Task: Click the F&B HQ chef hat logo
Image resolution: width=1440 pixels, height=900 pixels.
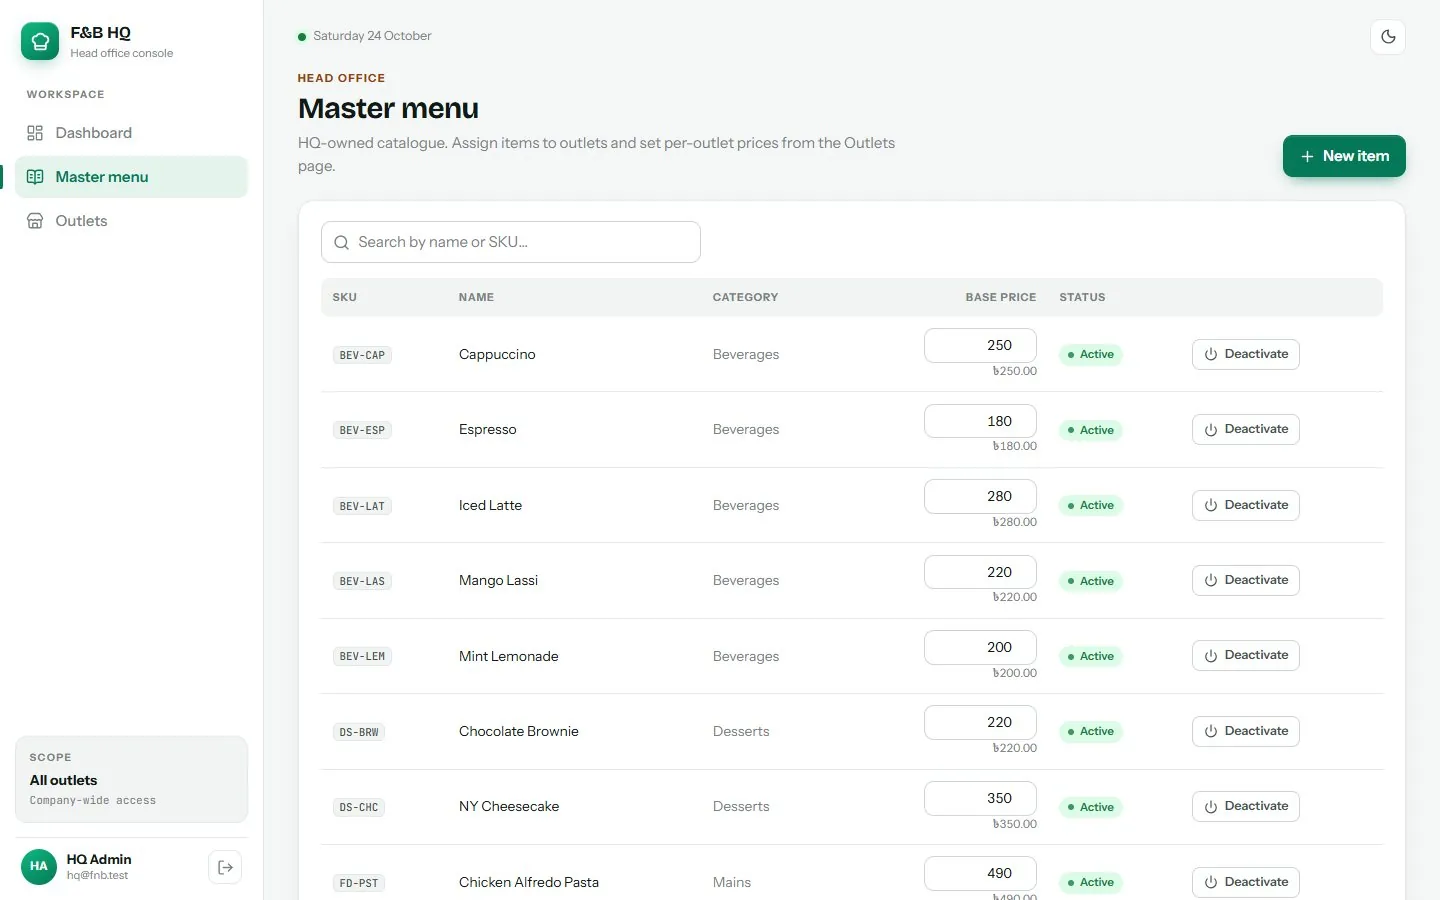Action: tap(40, 41)
